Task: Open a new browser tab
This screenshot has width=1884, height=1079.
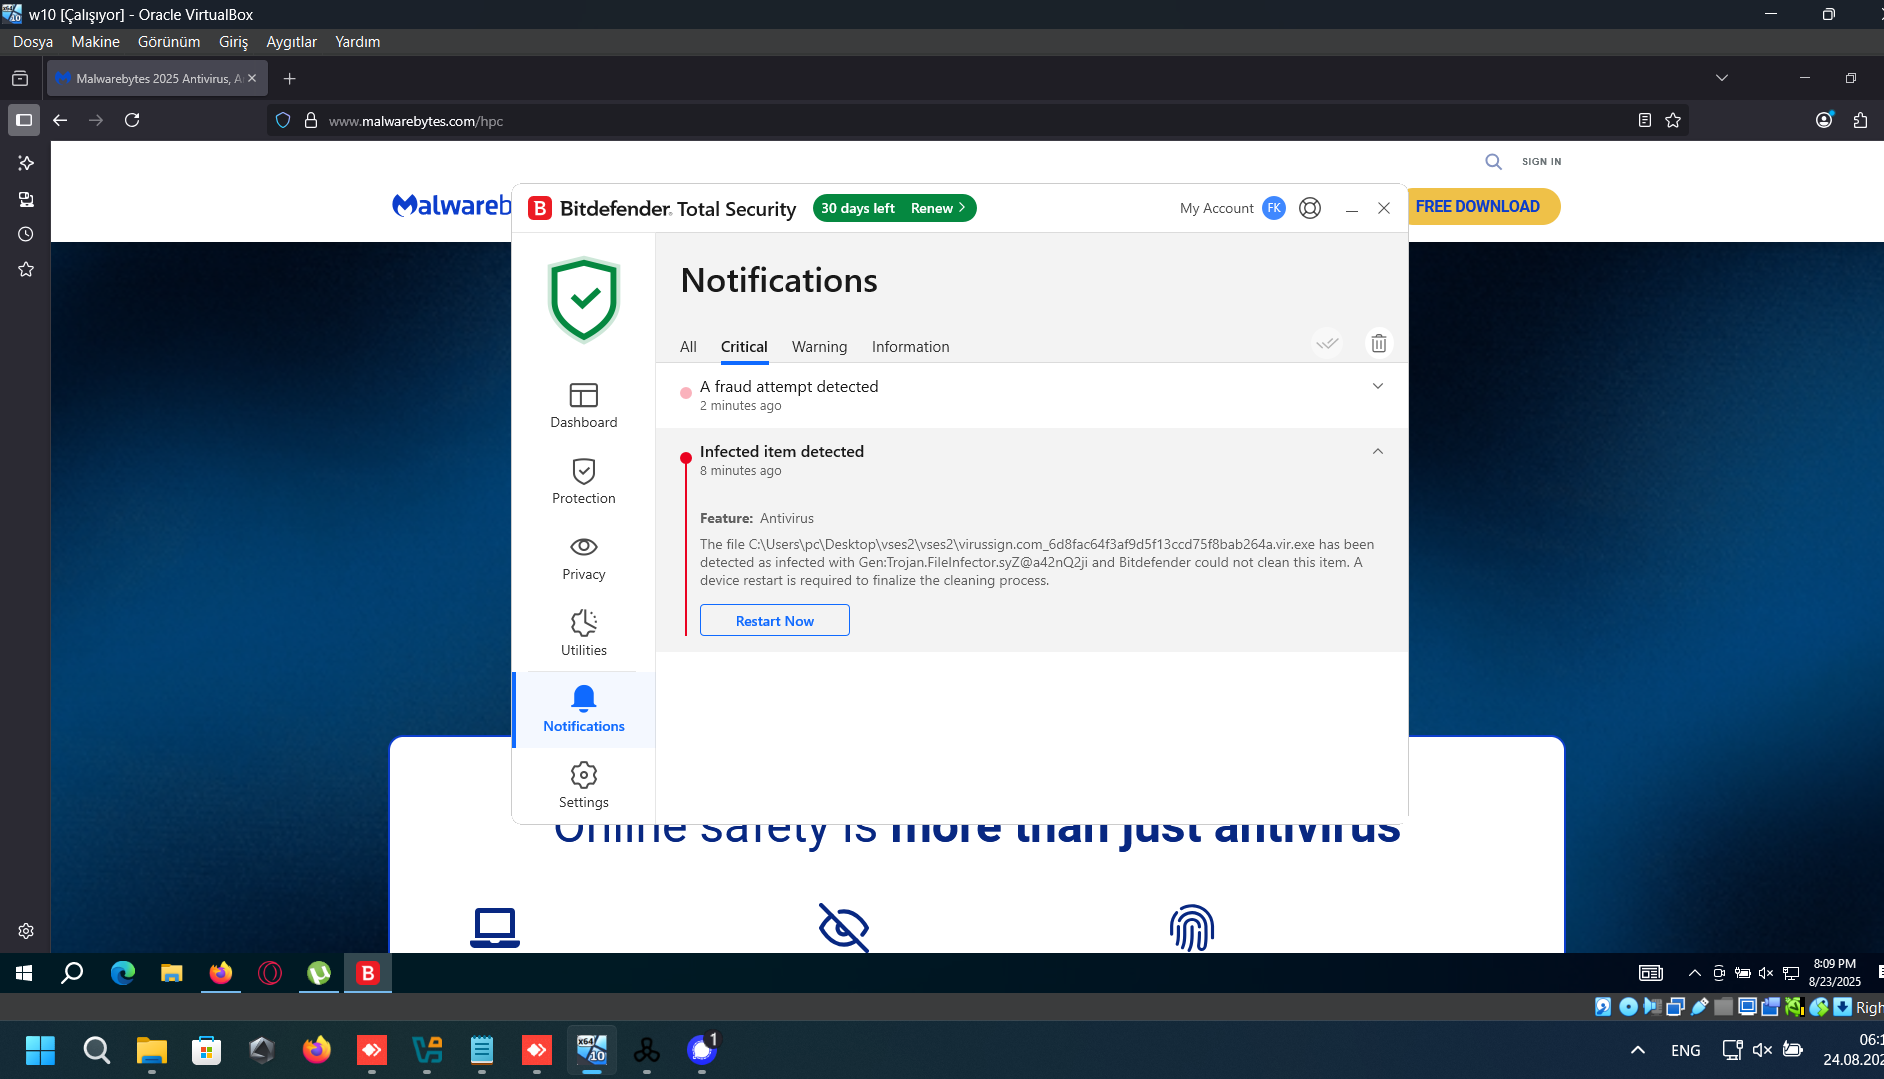Action: click(x=289, y=78)
